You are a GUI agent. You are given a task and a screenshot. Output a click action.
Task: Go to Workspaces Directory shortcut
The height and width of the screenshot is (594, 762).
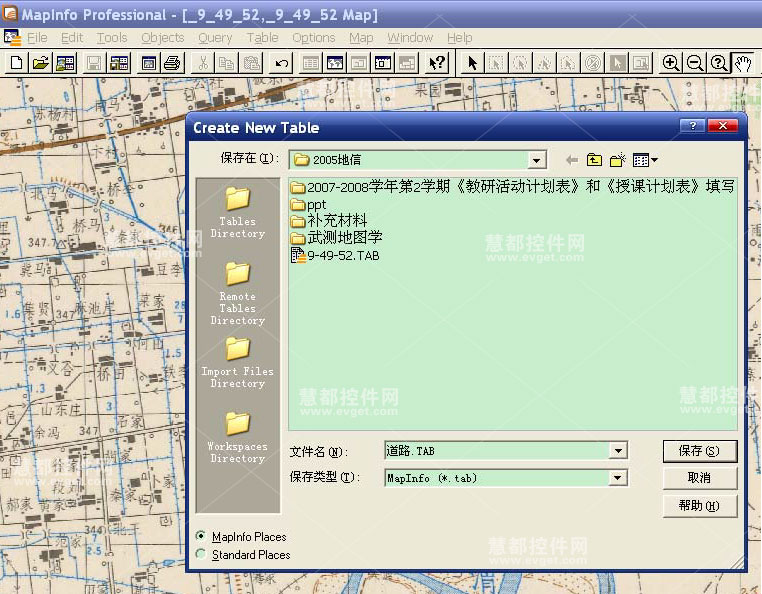click(238, 437)
